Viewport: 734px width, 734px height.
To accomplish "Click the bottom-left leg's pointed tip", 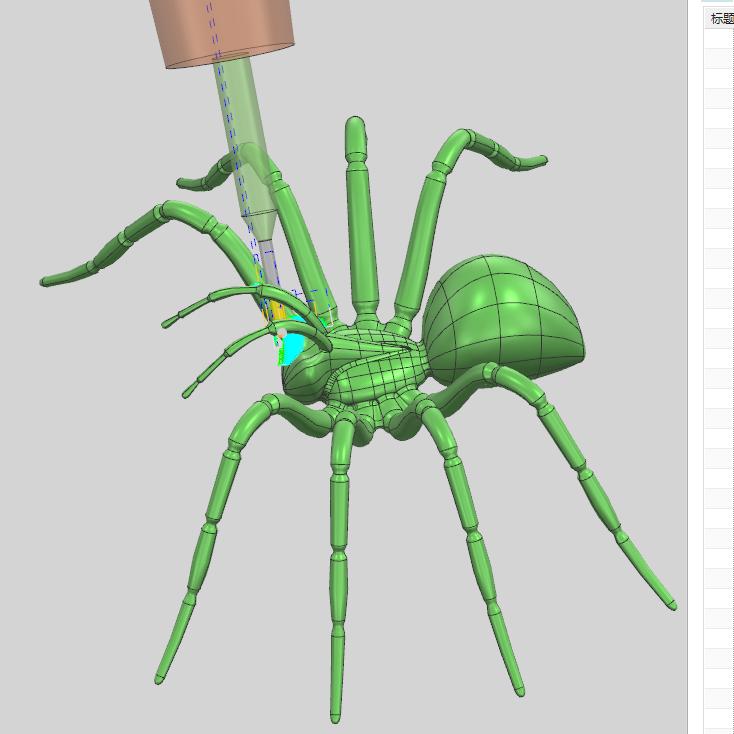I will point(159,679).
